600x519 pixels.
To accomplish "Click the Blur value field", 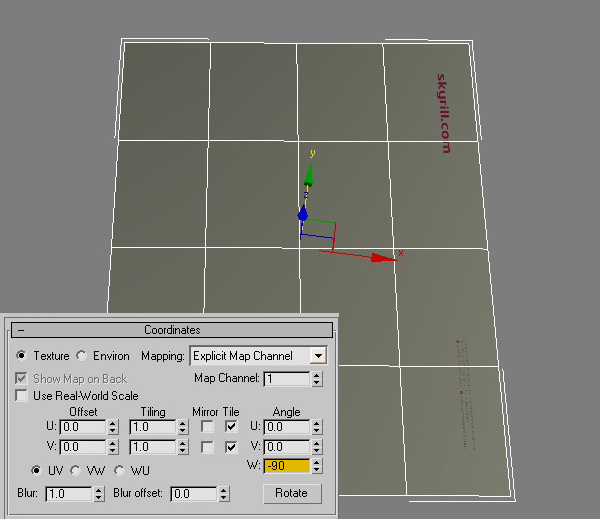I will click(67, 494).
